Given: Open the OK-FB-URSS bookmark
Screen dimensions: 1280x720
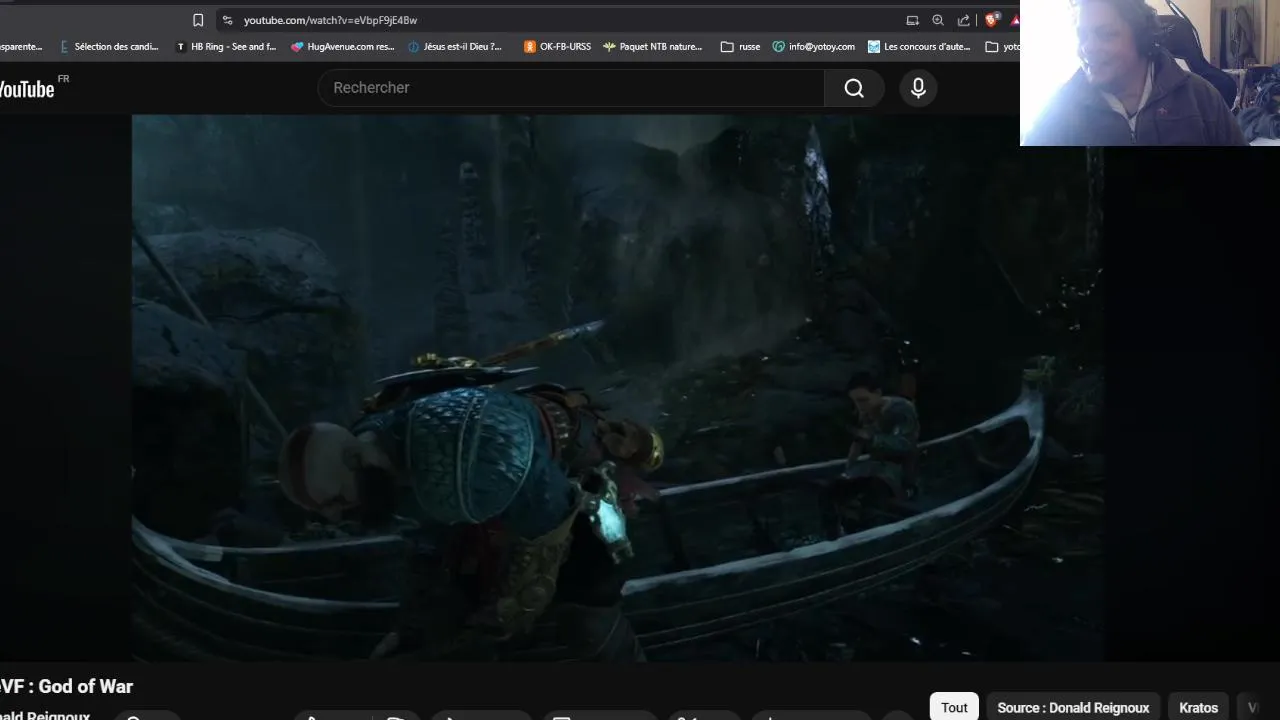Looking at the screenshot, I should pyautogui.click(x=557, y=46).
